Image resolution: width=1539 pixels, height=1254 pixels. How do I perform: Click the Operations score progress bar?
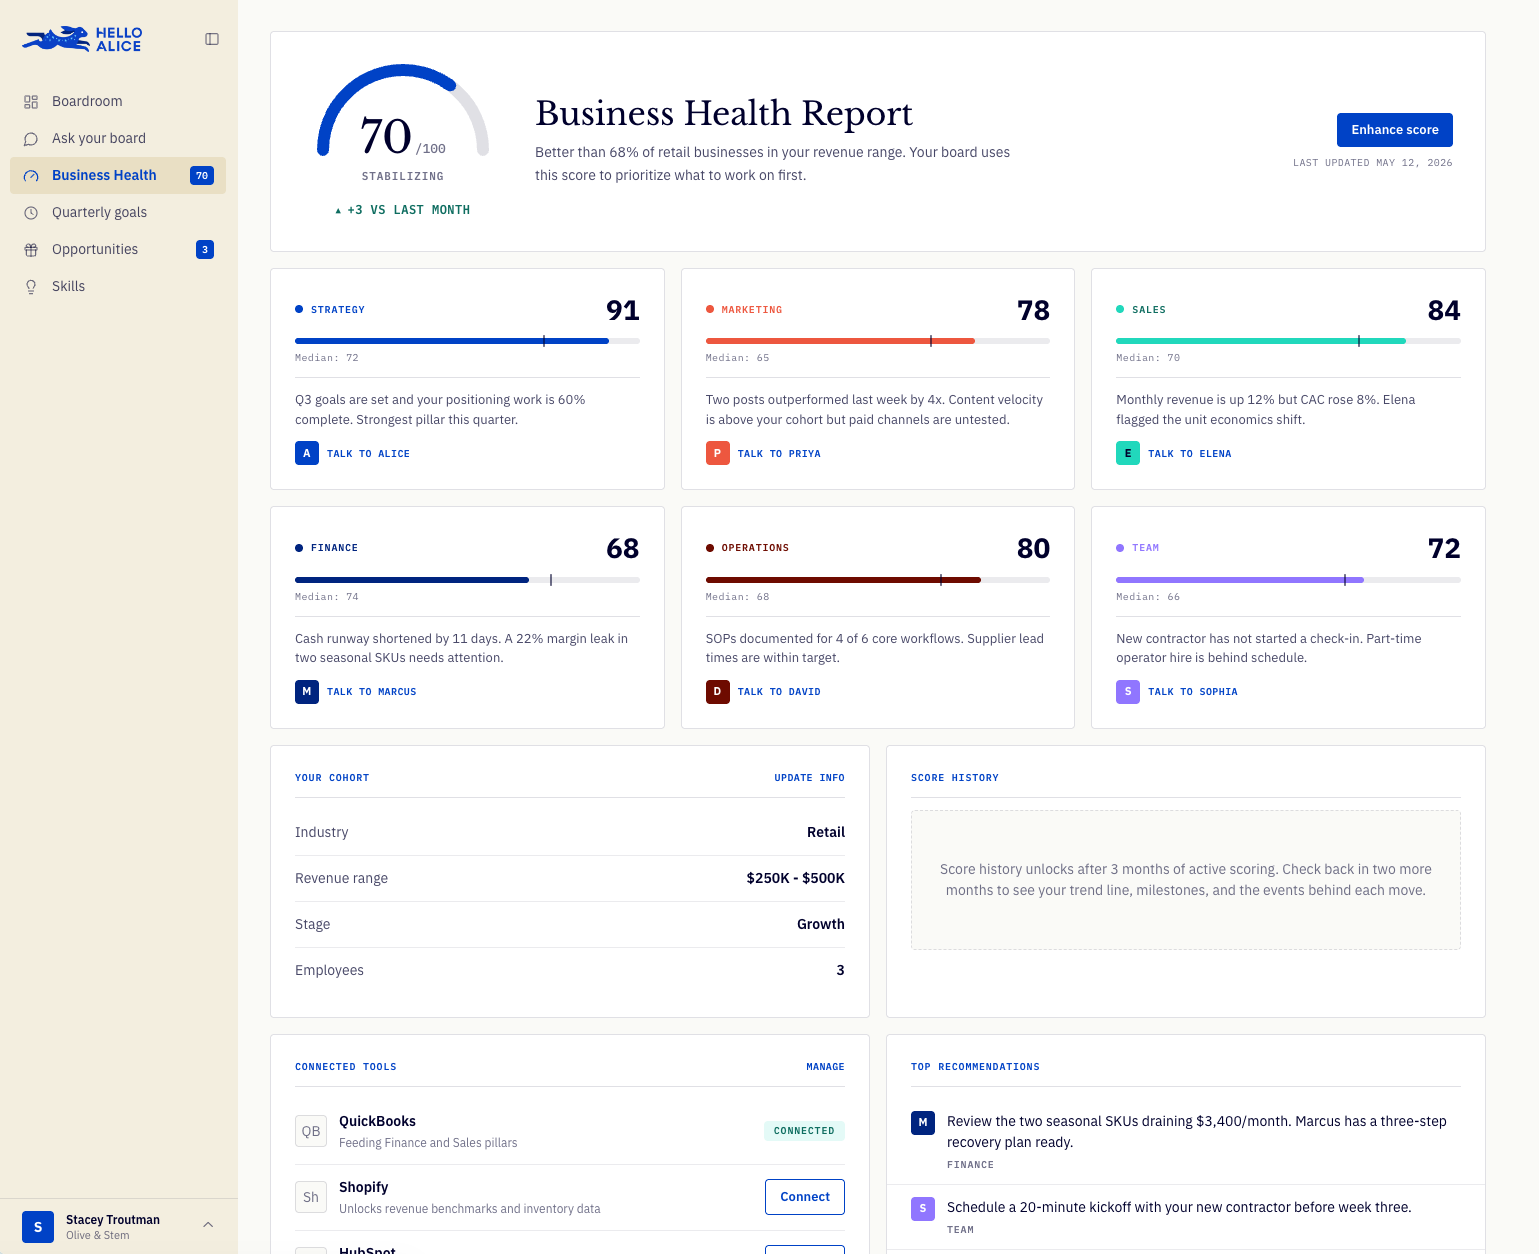[x=878, y=580]
